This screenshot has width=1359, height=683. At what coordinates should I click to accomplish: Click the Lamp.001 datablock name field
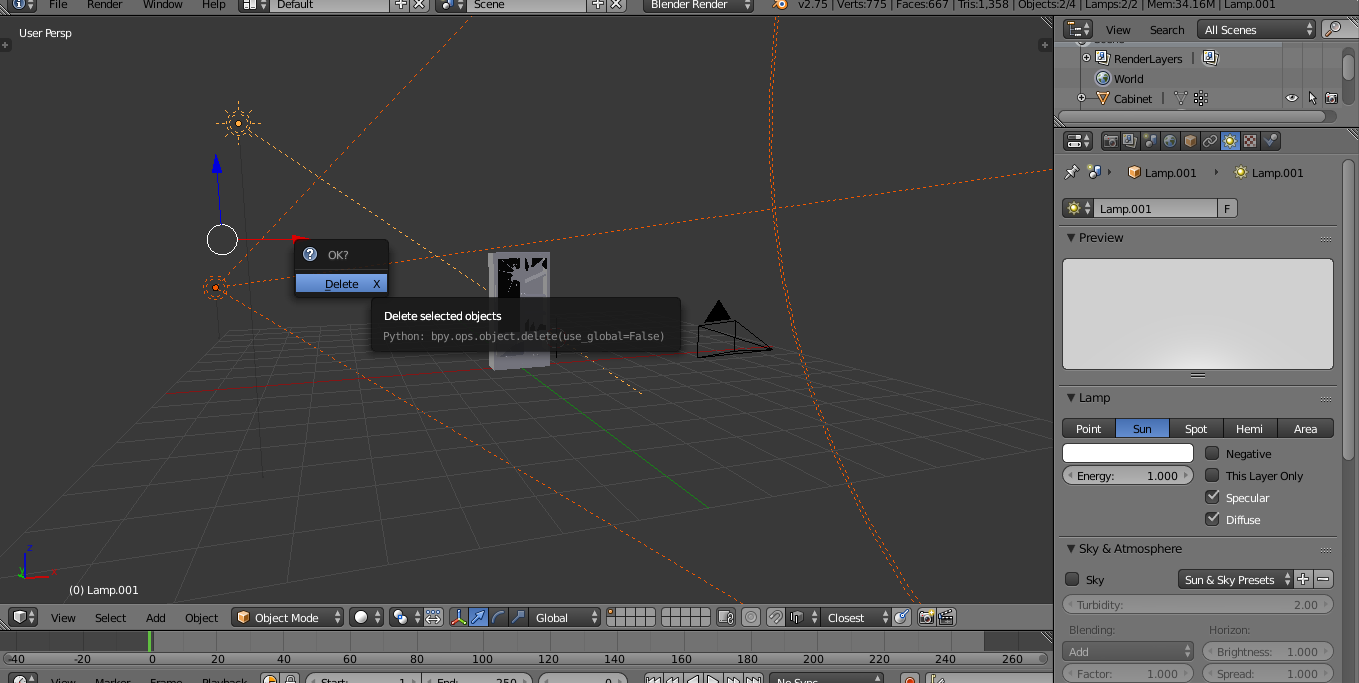point(1156,208)
